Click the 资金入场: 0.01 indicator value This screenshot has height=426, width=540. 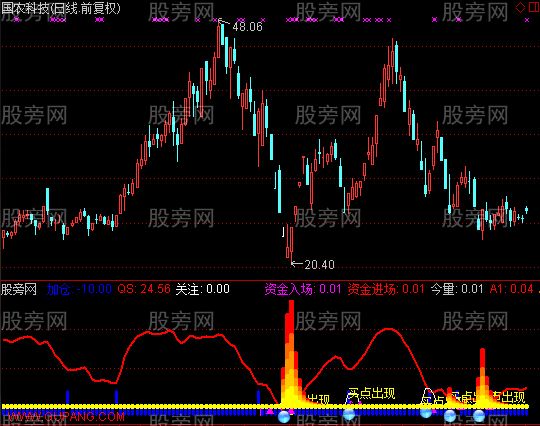(x=303, y=289)
